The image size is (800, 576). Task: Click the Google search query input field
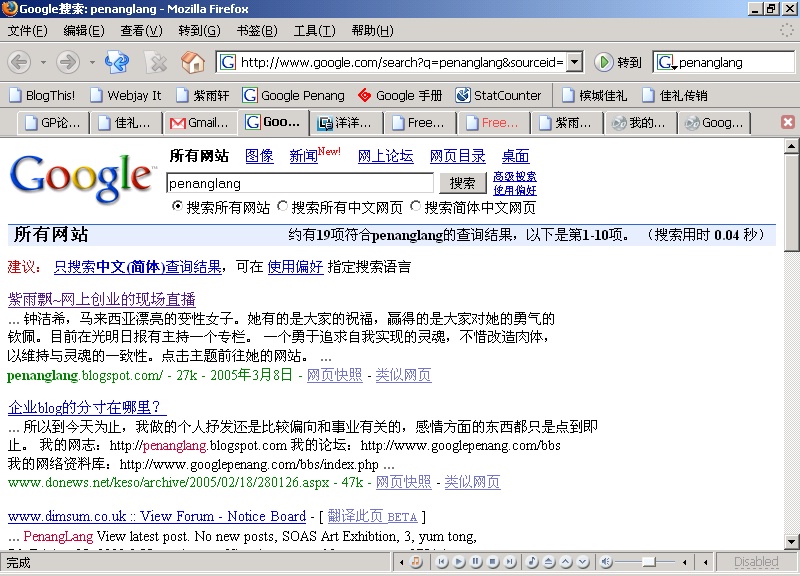[300, 183]
